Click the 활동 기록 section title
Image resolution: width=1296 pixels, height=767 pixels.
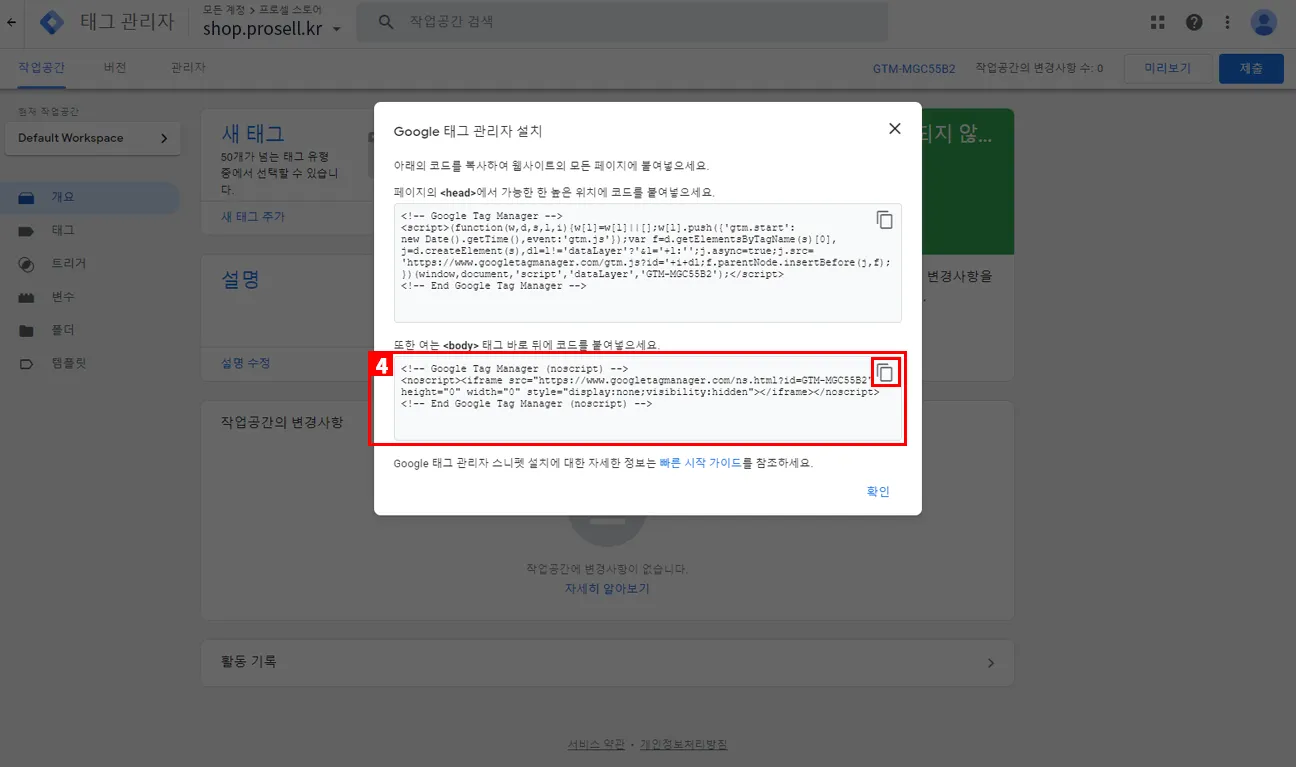pos(249,661)
